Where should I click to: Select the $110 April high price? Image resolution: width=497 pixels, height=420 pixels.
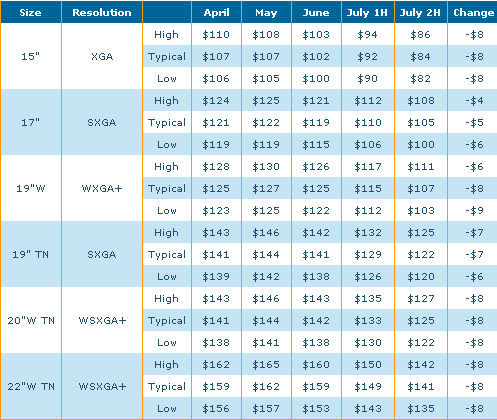(x=216, y=34)
